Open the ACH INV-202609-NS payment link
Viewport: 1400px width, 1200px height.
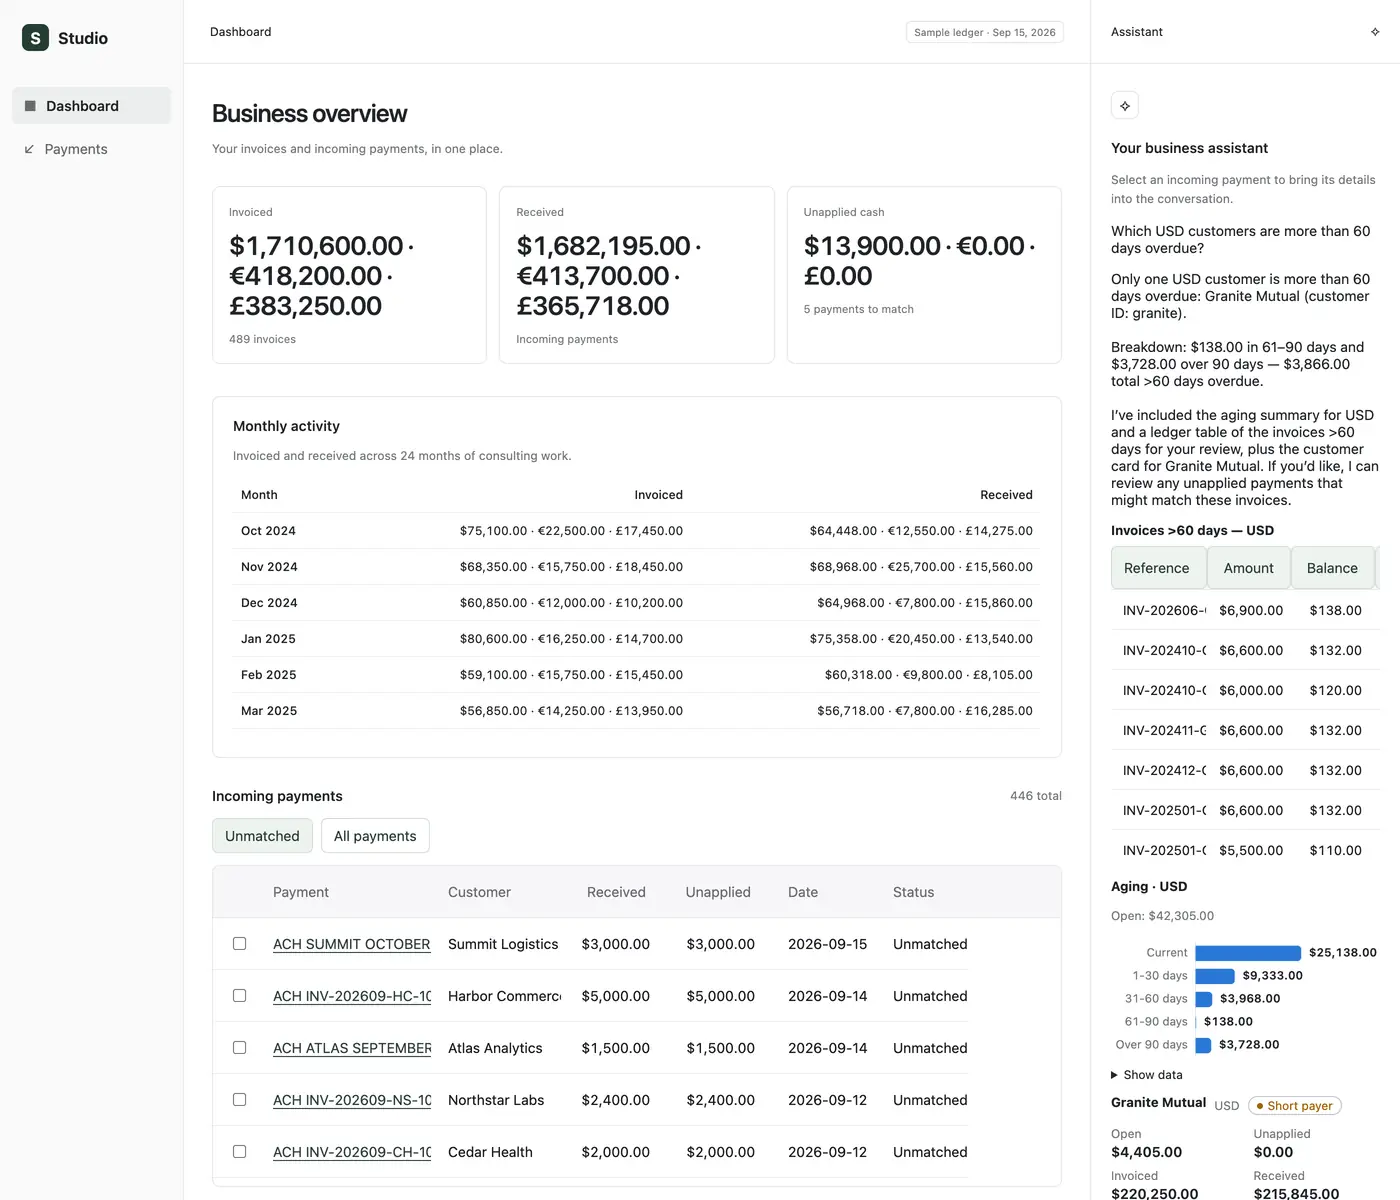[x=352, y=1100]
